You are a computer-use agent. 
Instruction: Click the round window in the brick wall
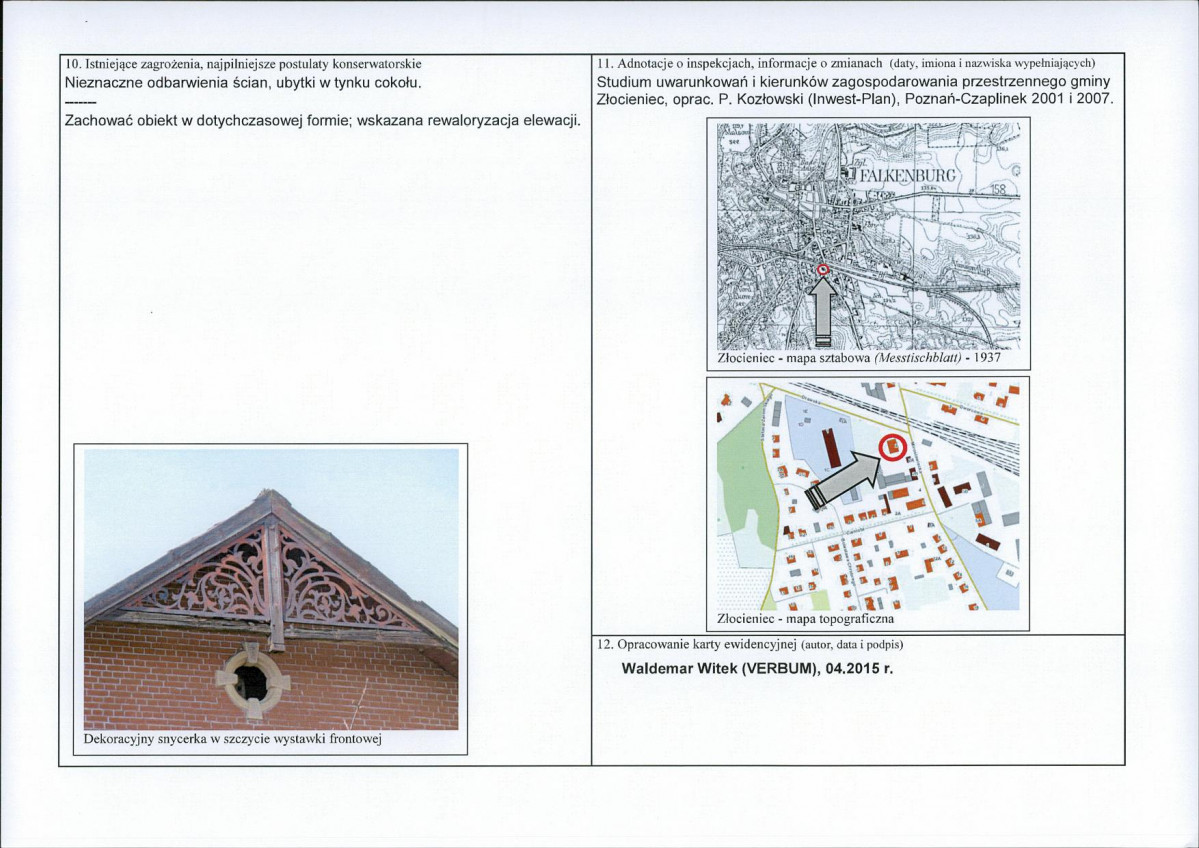coord(251,681)
